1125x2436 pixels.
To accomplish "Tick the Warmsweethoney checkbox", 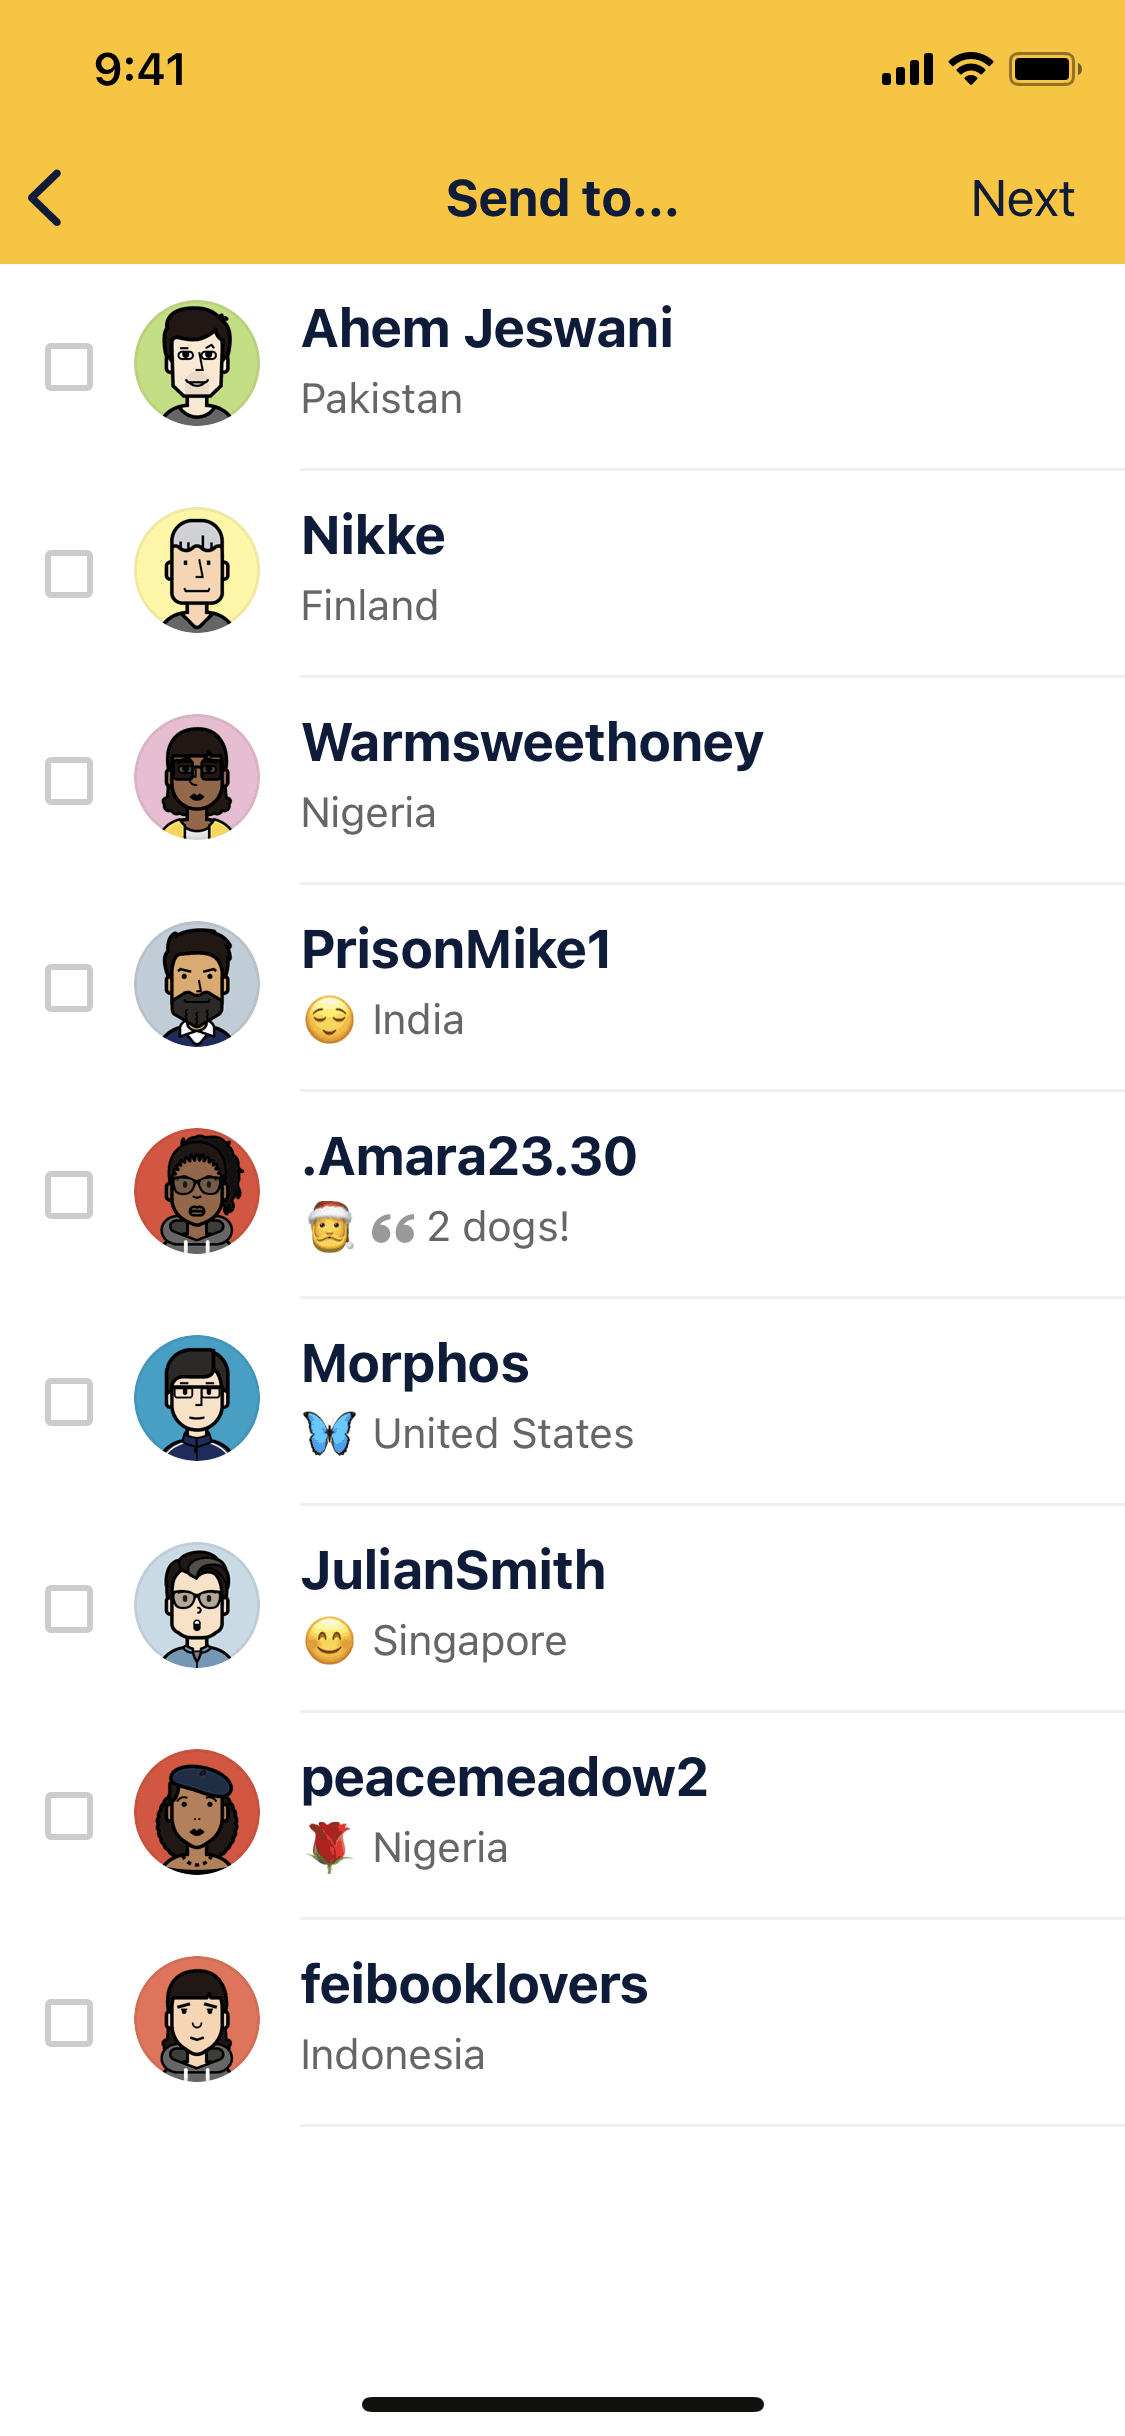I will click(x=69, y=781).
